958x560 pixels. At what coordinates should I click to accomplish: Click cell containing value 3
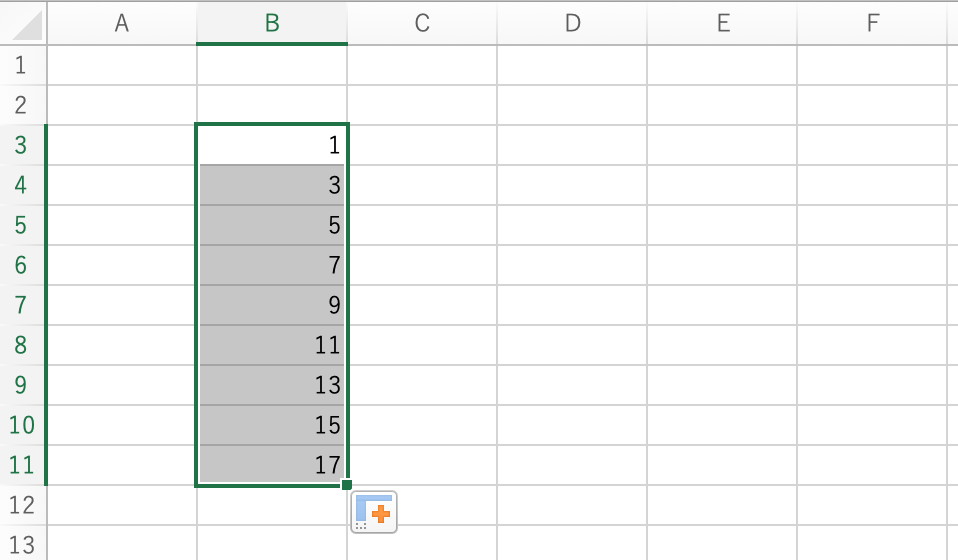pyautogui.click(x=272, y=186)
